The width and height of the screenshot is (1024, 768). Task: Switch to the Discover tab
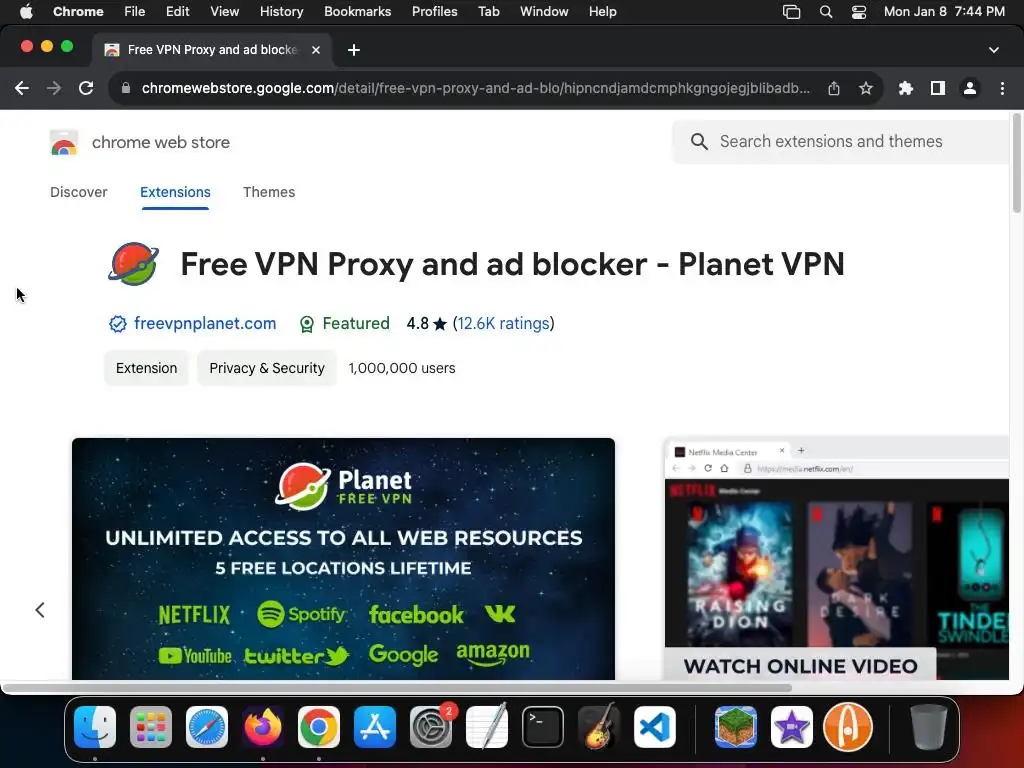78,192
